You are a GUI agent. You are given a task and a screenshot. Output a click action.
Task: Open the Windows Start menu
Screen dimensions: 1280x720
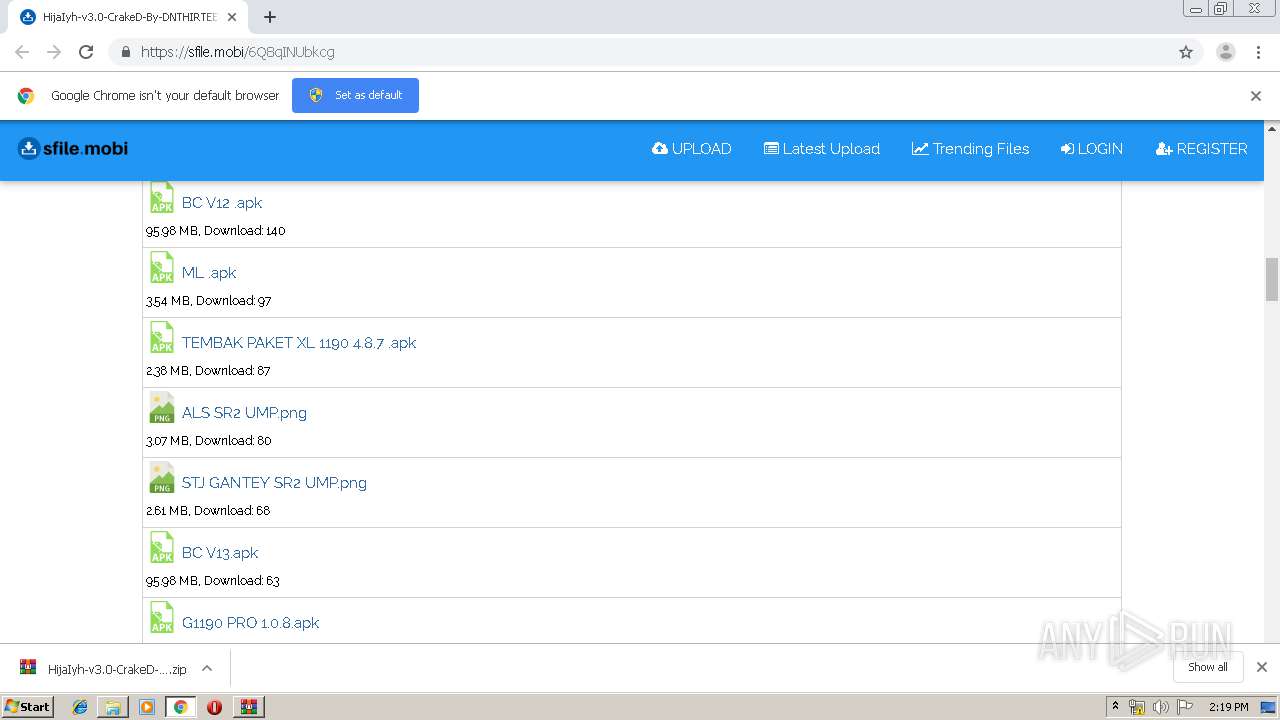[x=27, y=707]
